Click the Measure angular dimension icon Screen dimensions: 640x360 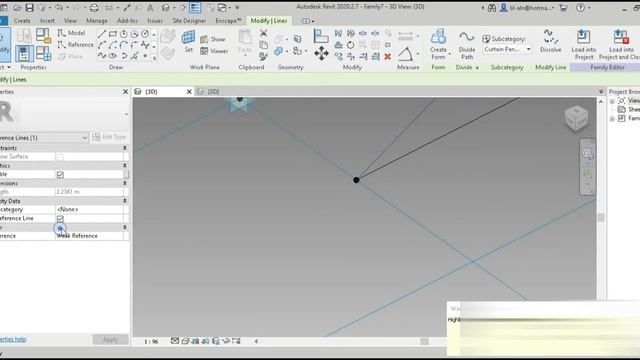(405, 53)
